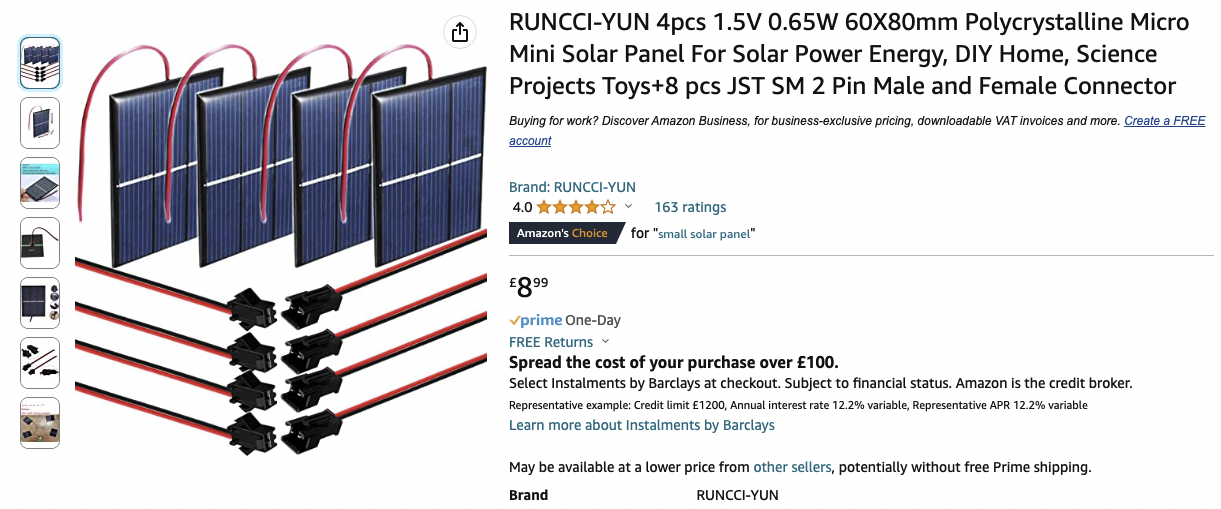Expand the ratings breakdown chevron
The height and width of the screenshot is (509, 1221).
[628, 207]
